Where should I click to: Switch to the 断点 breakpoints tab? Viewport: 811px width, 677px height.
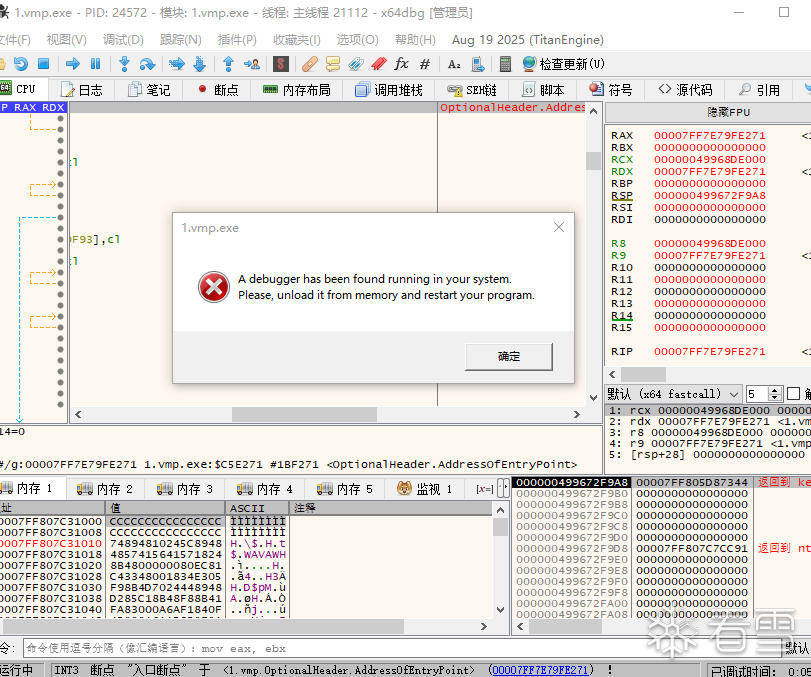[218, 90]
